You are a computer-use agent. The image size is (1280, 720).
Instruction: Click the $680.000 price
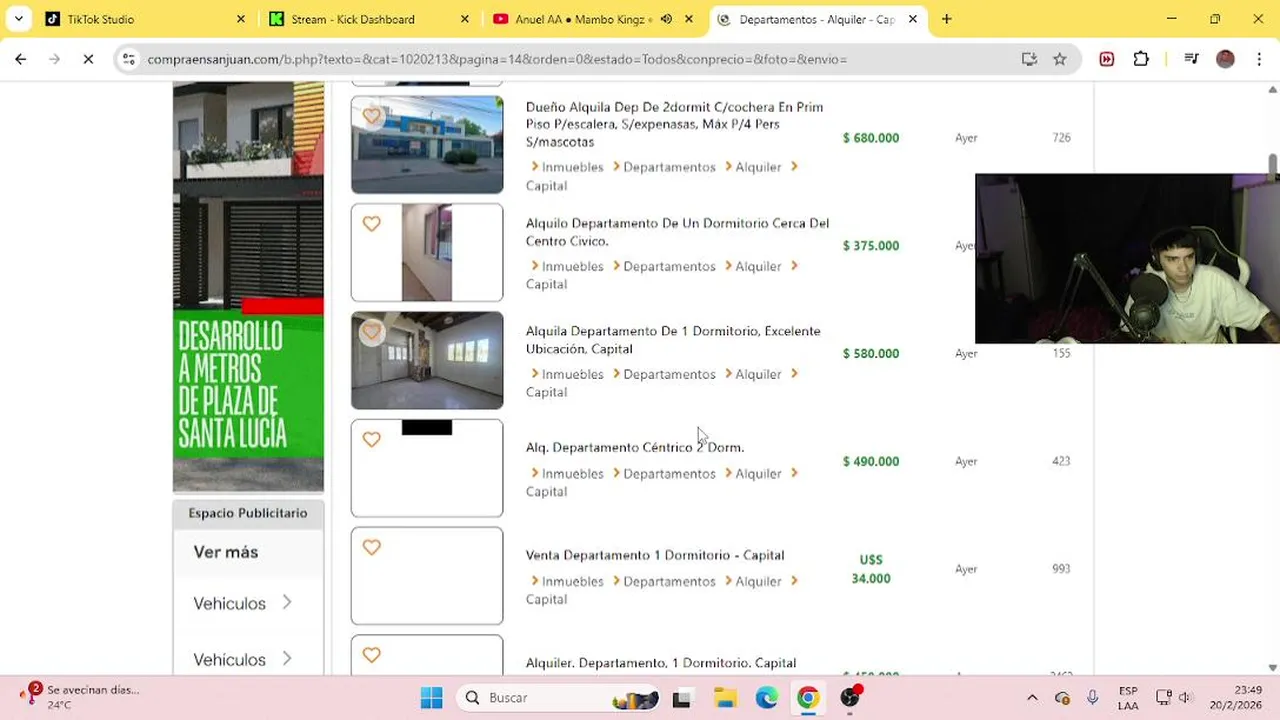coord(871,138)
